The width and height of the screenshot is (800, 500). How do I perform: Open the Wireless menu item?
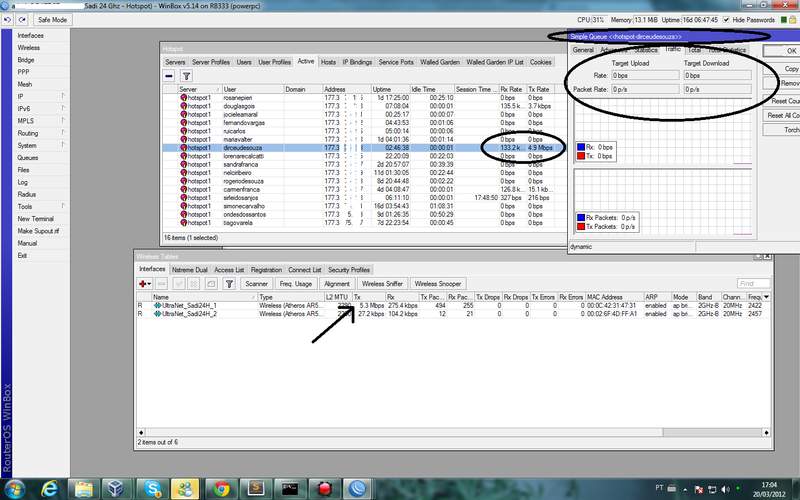pyautogui.click(x=29, y=47)
